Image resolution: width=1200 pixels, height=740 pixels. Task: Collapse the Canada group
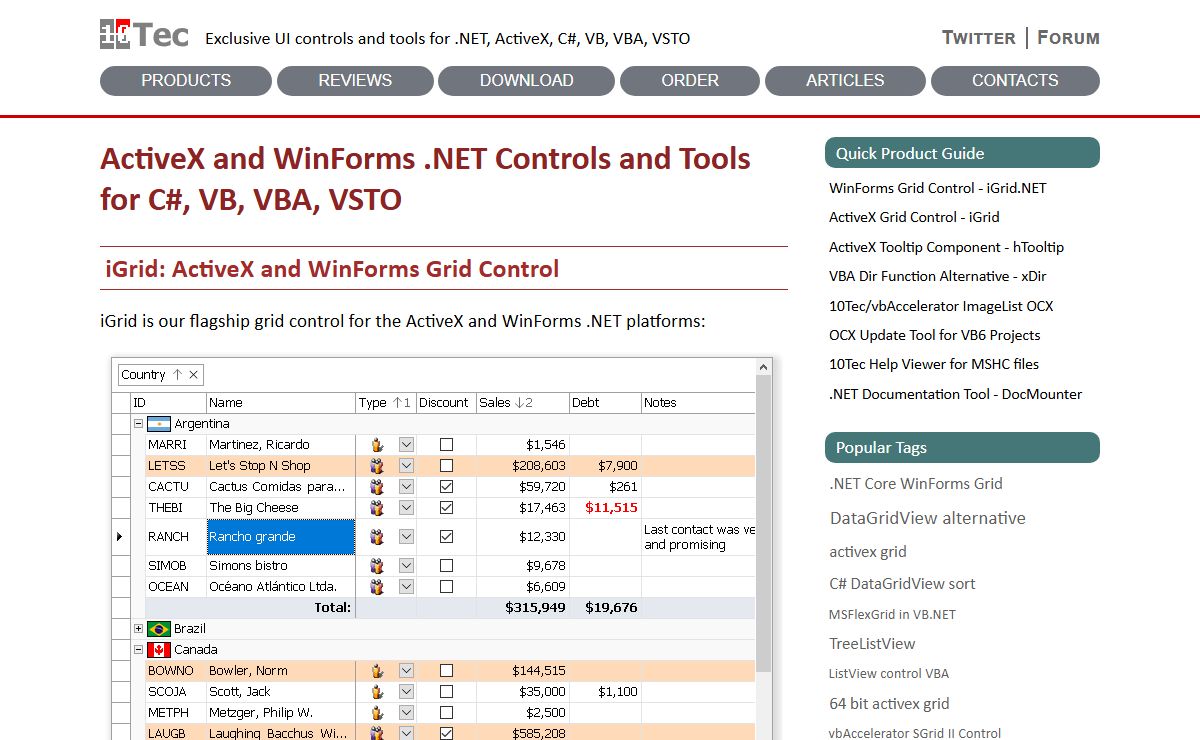[139, 650]
